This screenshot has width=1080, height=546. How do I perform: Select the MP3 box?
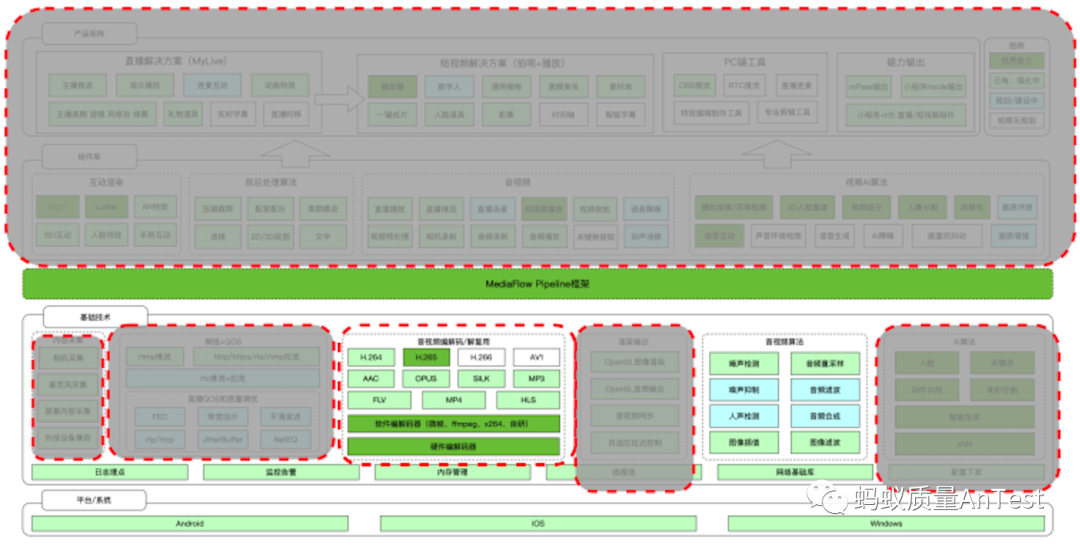coord(537,379)
